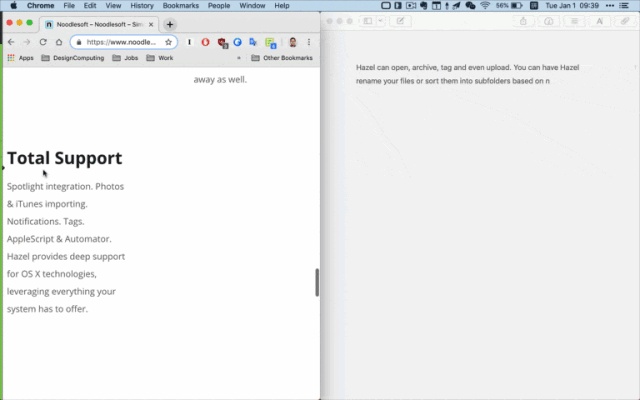Open the Notification Center list icon

[x=624, y=6]
